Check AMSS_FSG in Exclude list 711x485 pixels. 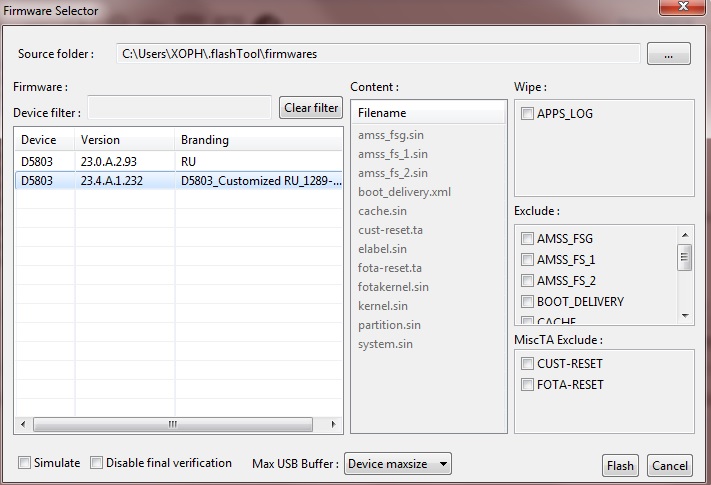[x=527, y=239]
